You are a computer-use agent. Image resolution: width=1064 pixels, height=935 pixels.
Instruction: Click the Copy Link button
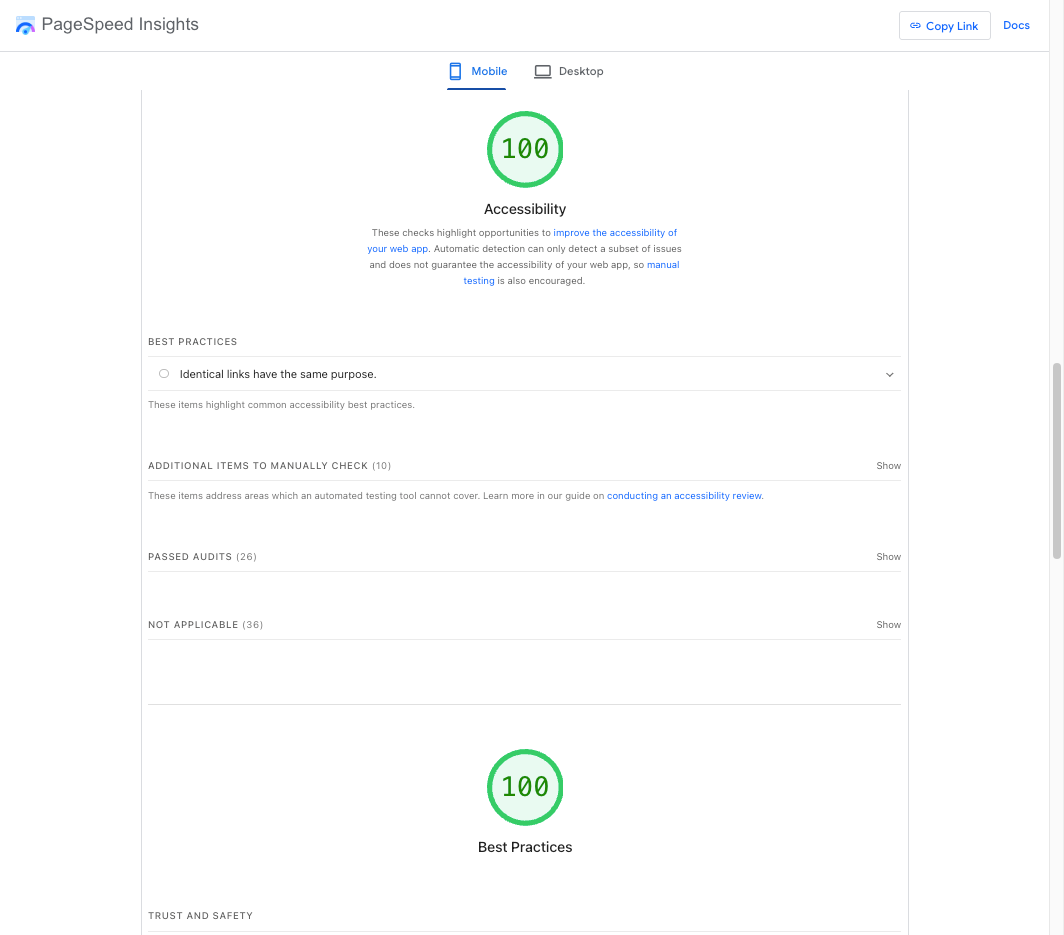pyautogui.click(x=944, y=26)
